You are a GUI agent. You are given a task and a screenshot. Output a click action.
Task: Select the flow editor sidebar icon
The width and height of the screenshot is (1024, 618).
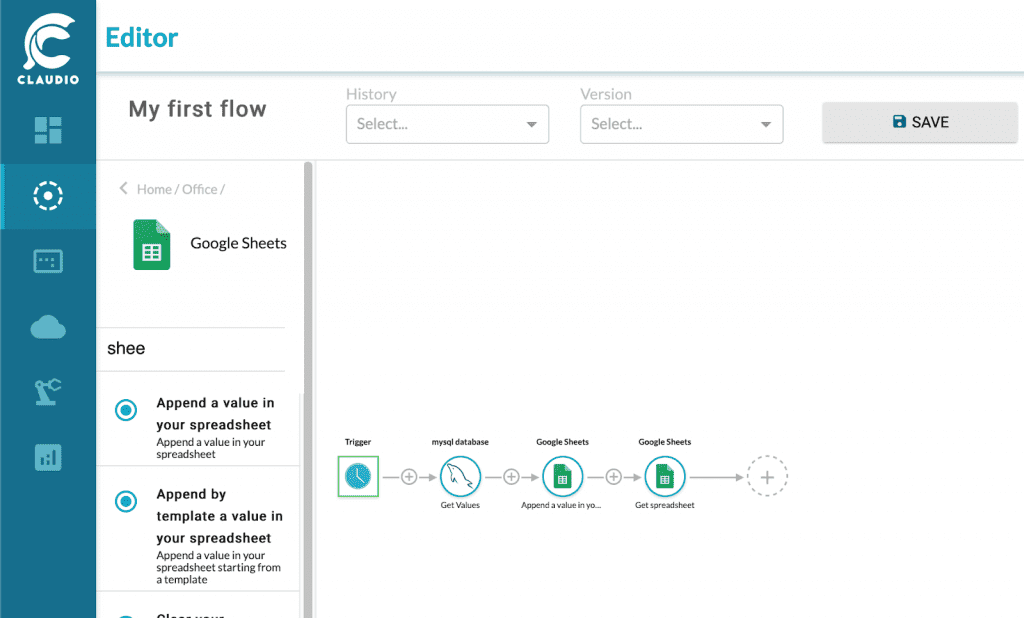click(48, 195)
